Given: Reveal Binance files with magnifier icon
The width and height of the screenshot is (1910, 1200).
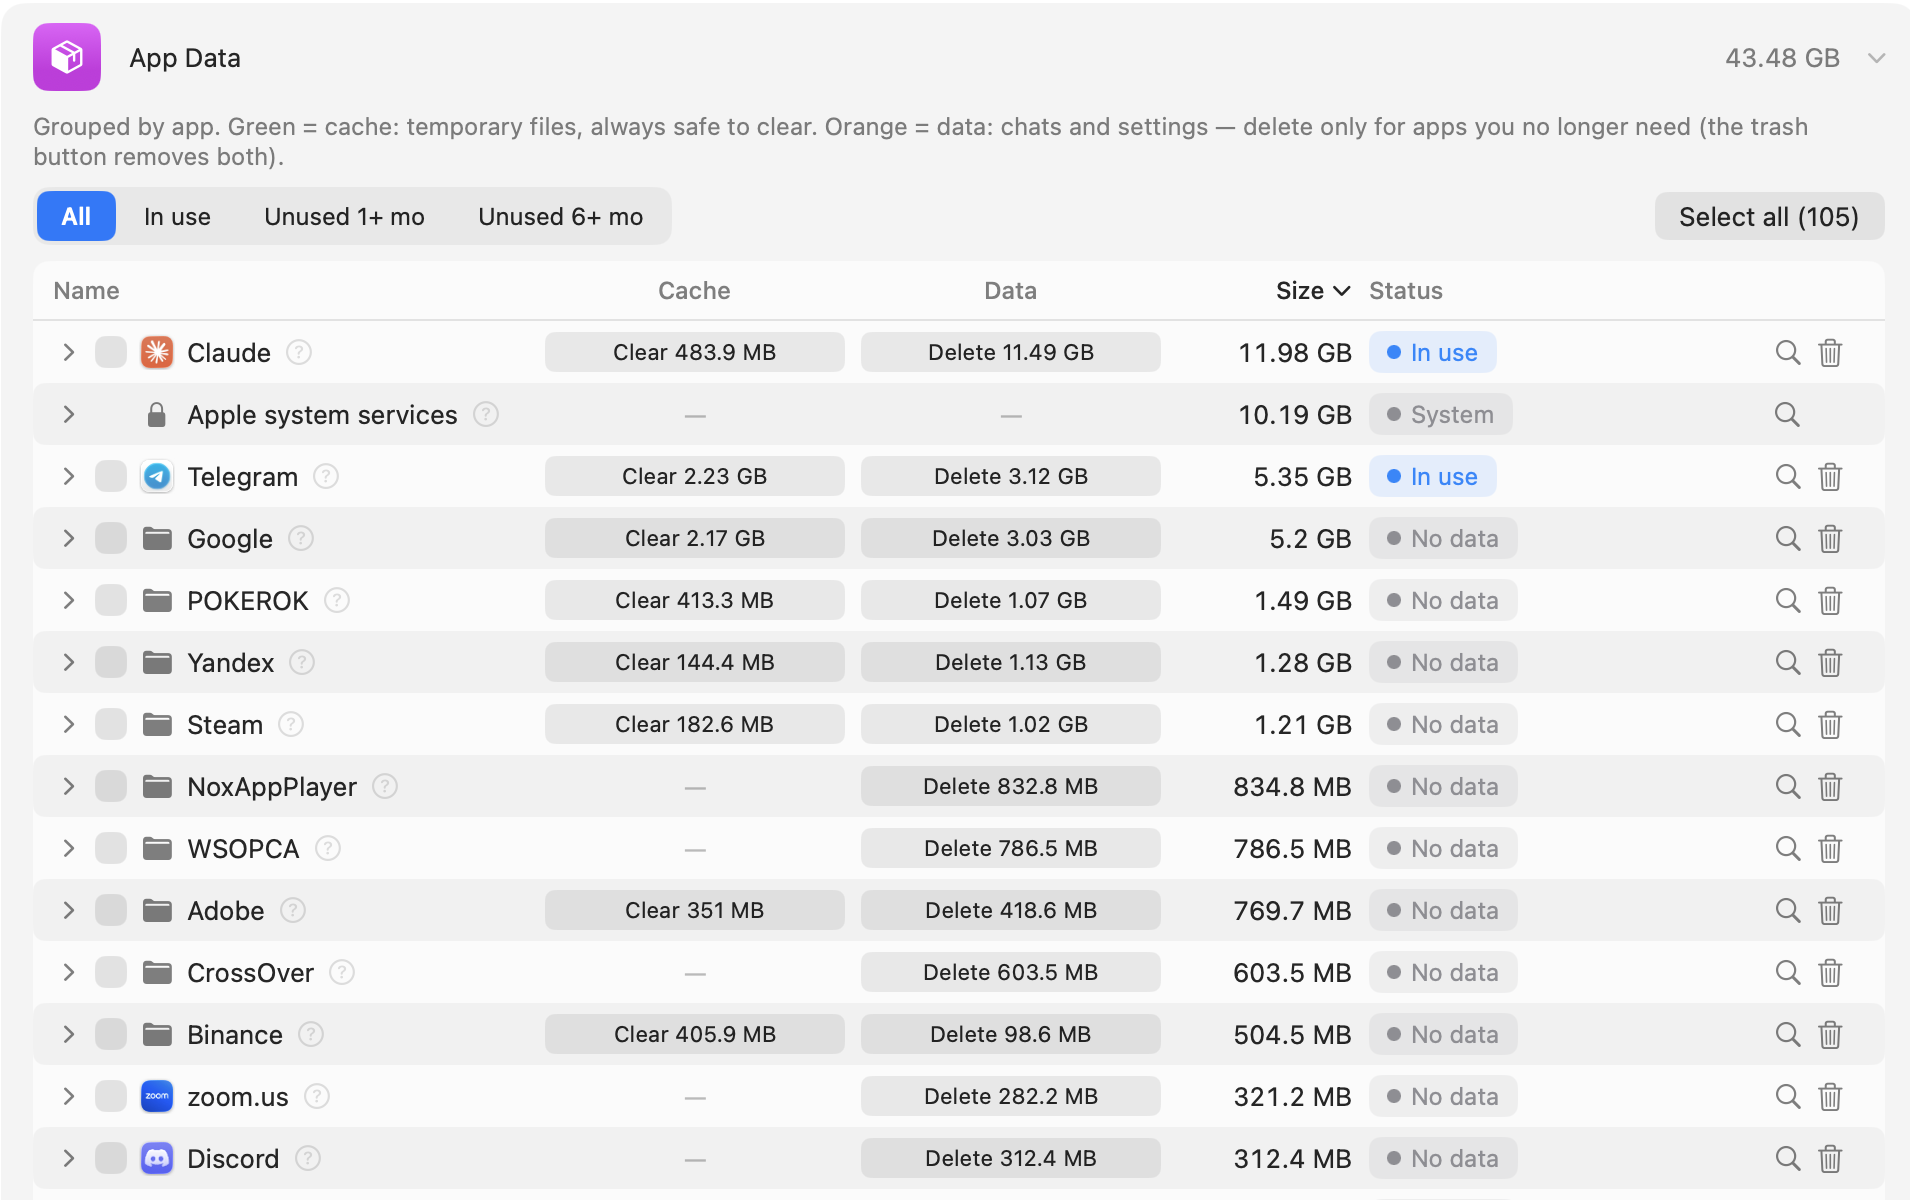Looking at the screenshot, I should click(x=1788, y=1035).
